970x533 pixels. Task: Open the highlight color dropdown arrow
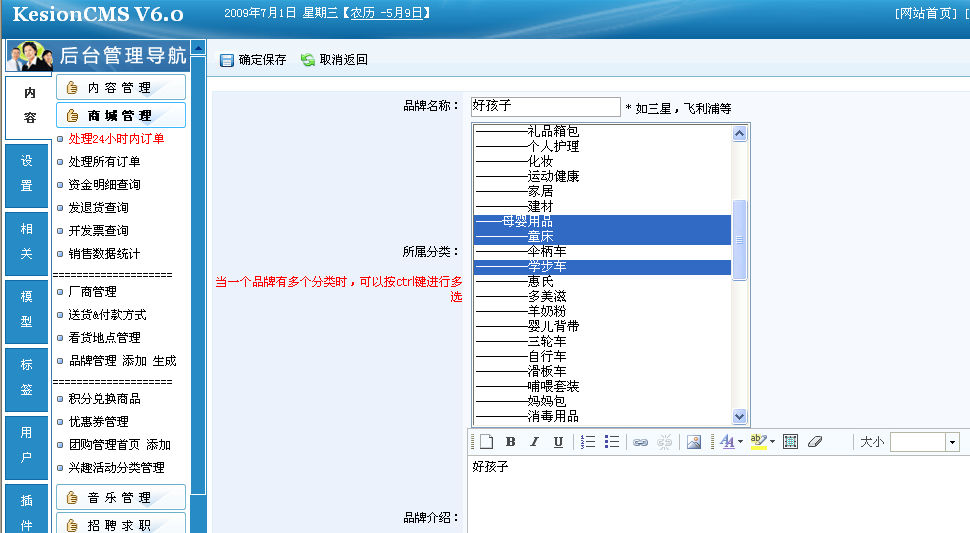tap(772, 441)
